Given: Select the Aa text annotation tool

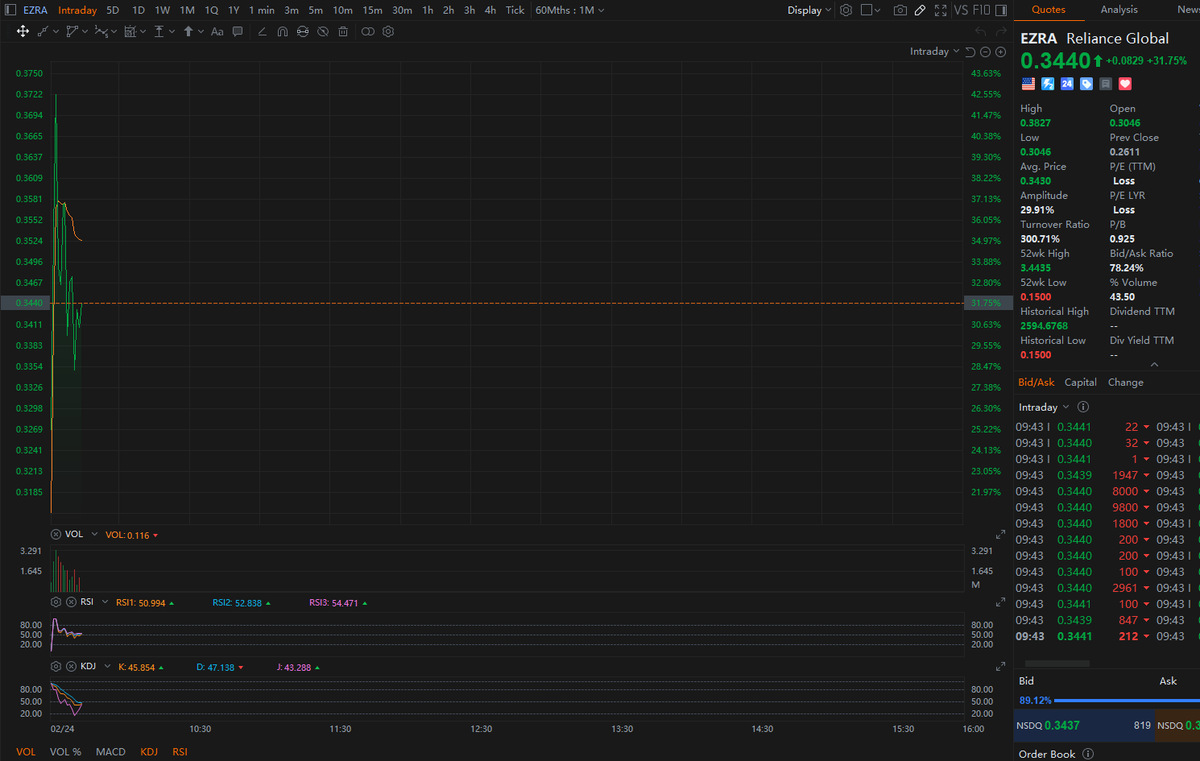Looking at the screenshot, I should (217, 32).
